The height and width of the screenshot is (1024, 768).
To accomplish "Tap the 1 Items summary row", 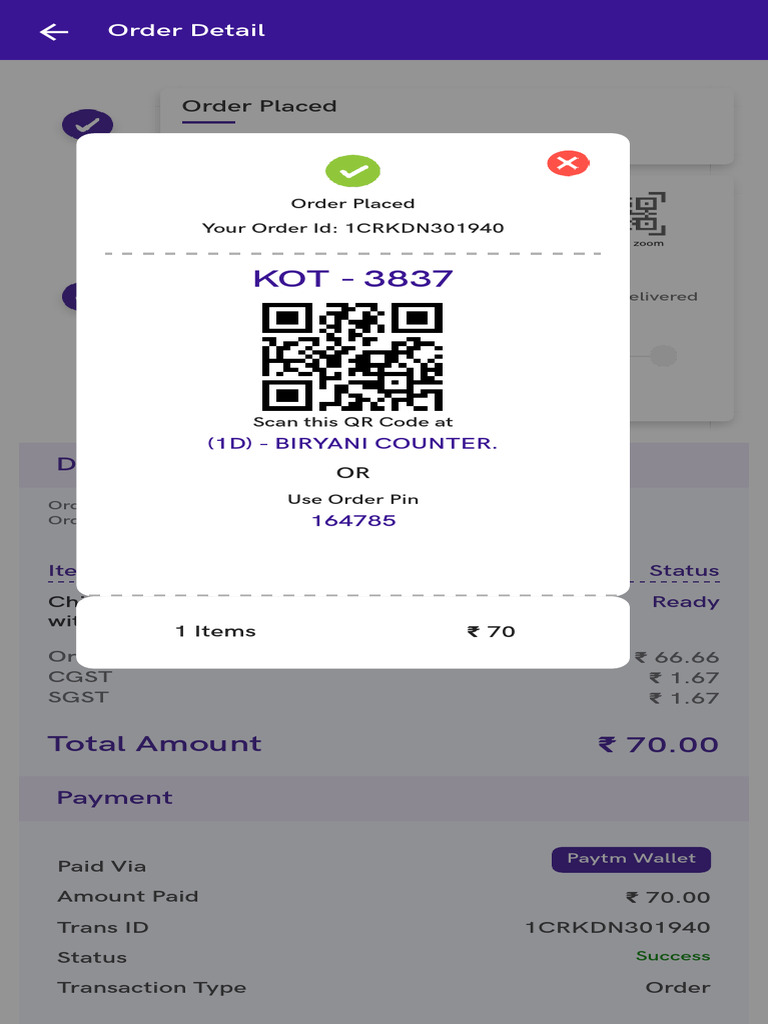I will click(353, 632).
